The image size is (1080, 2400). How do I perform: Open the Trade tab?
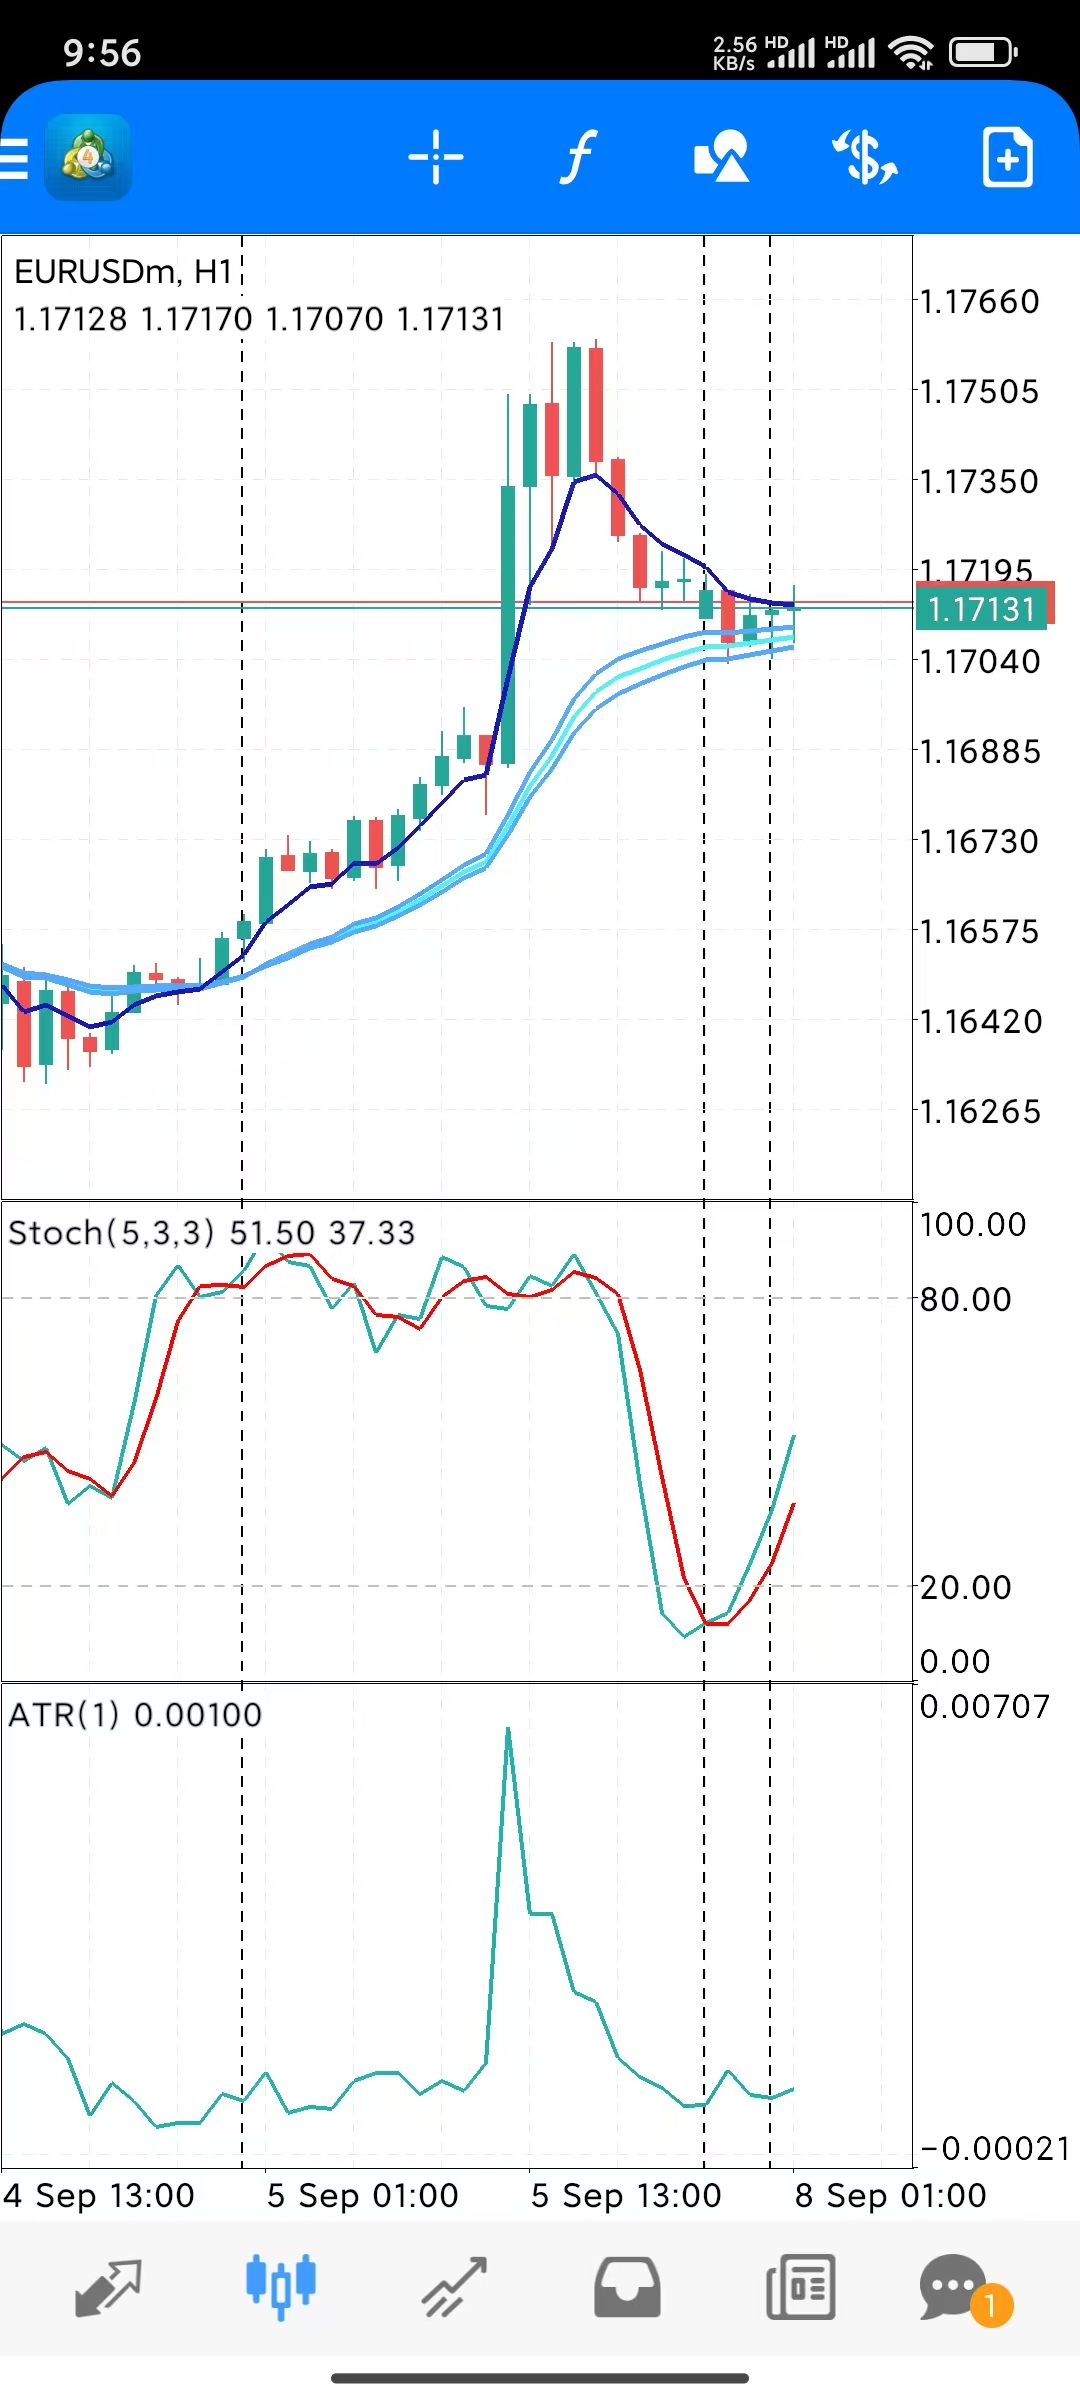click(x=454, y=2287)
